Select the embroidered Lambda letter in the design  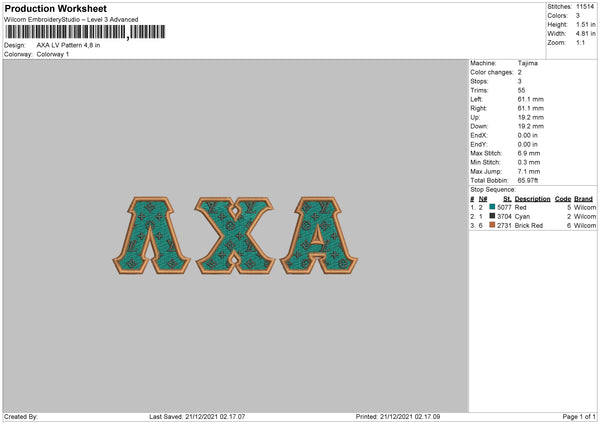pos(152,235)
